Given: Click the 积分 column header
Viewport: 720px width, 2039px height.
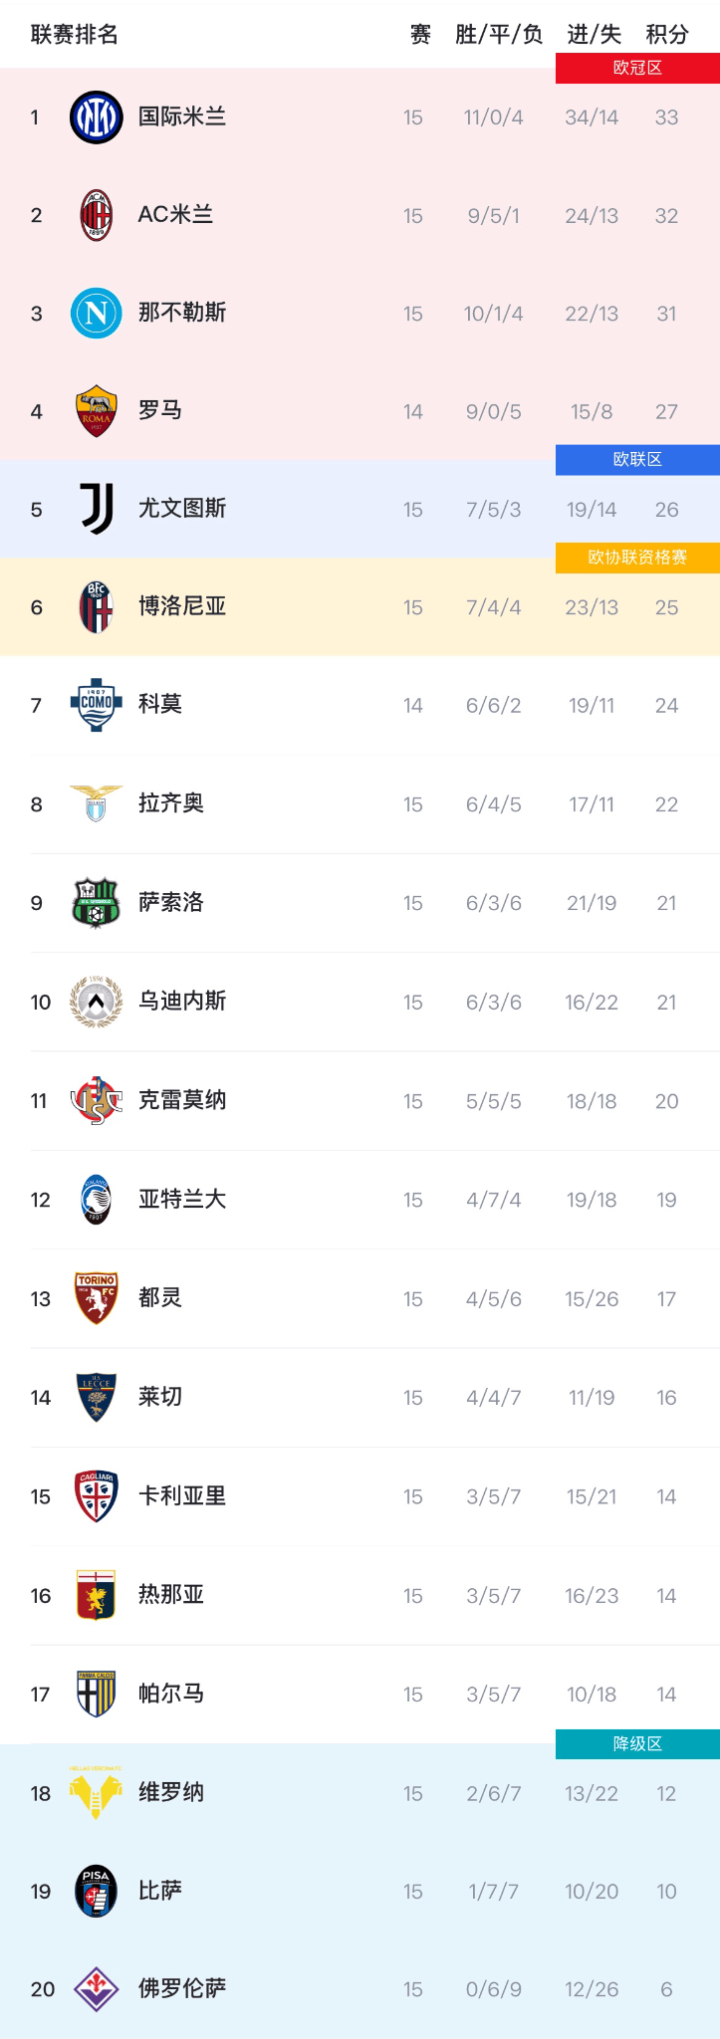Looking at the screenshot, I should [667, 35].
